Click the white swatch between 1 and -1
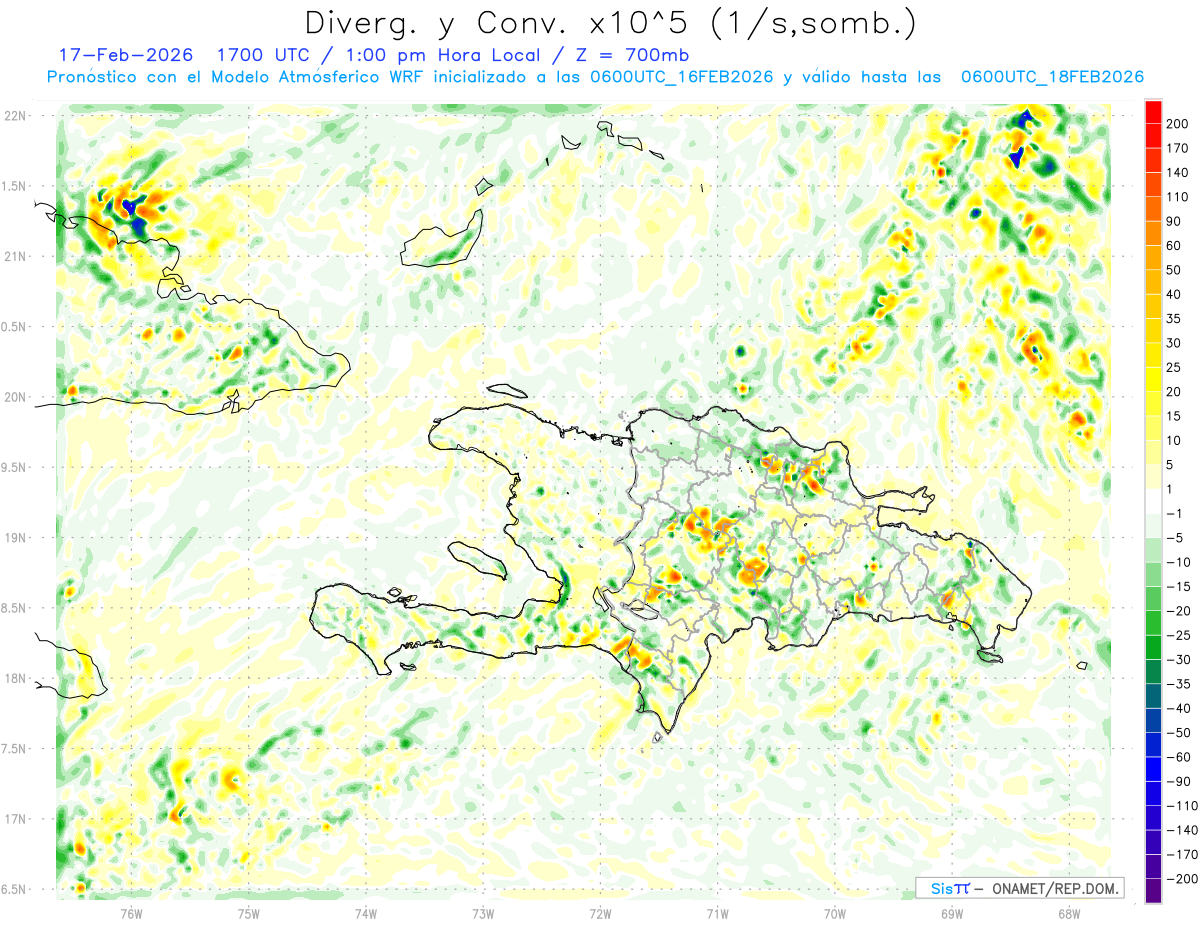Image resolution: width=1200 pixels, height=927 pixels. click(1153, 501)
